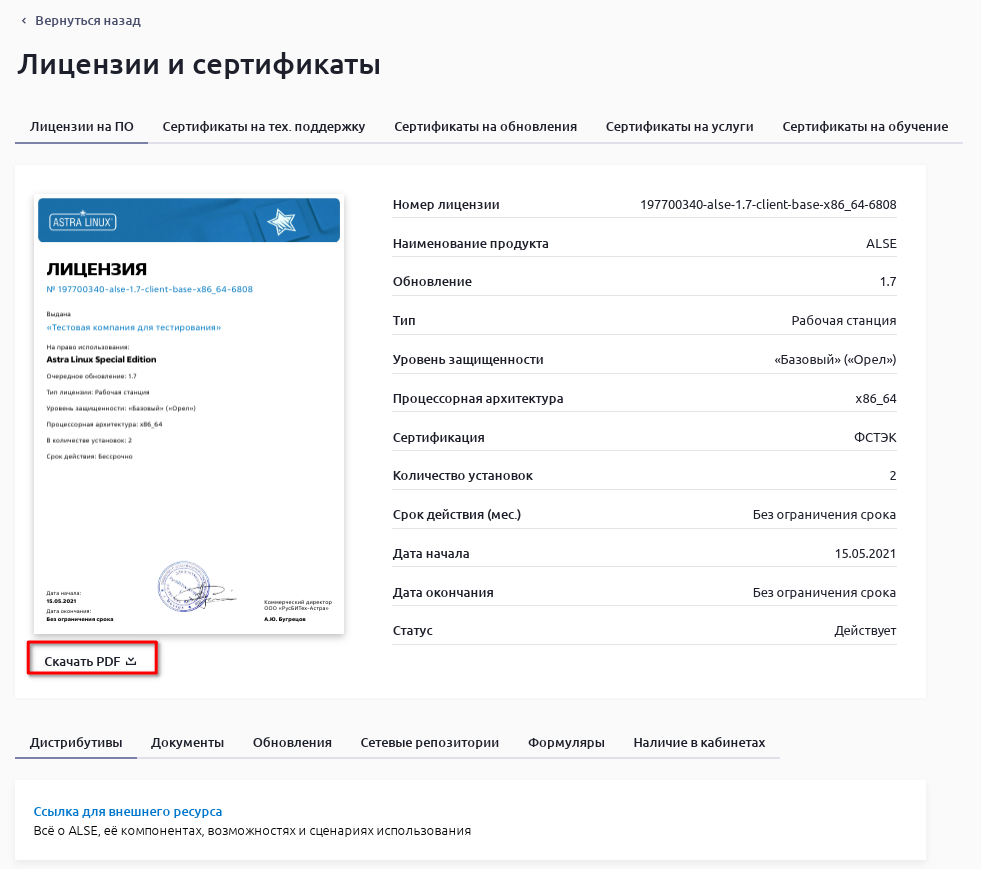Open "Сетевые репозитории" tab
981x869 pixels.
click(x=430, y=743)
